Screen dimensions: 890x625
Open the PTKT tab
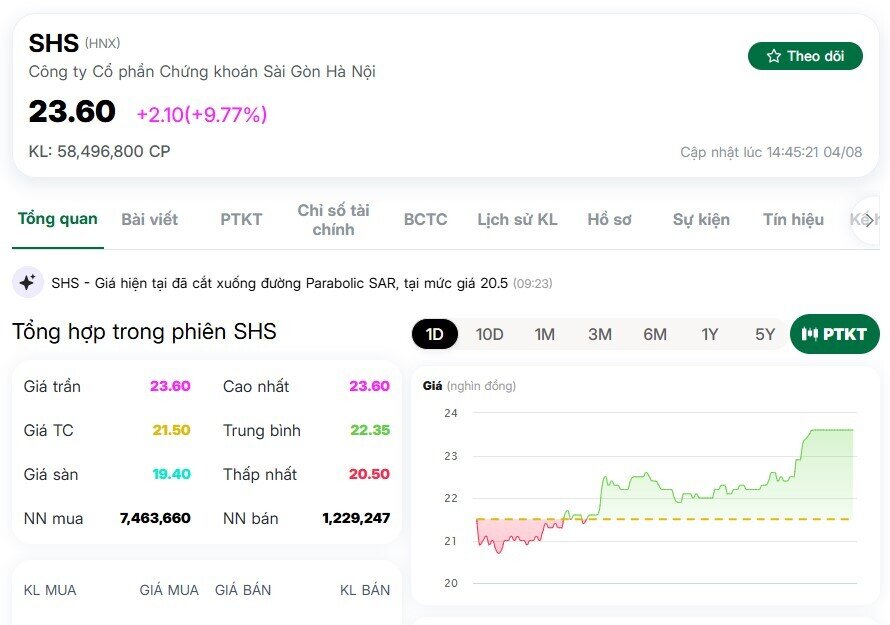(x=240, y=219)
